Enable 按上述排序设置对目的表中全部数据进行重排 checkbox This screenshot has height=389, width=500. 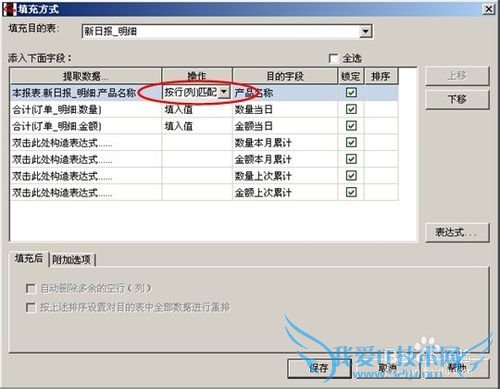(31, 307)
